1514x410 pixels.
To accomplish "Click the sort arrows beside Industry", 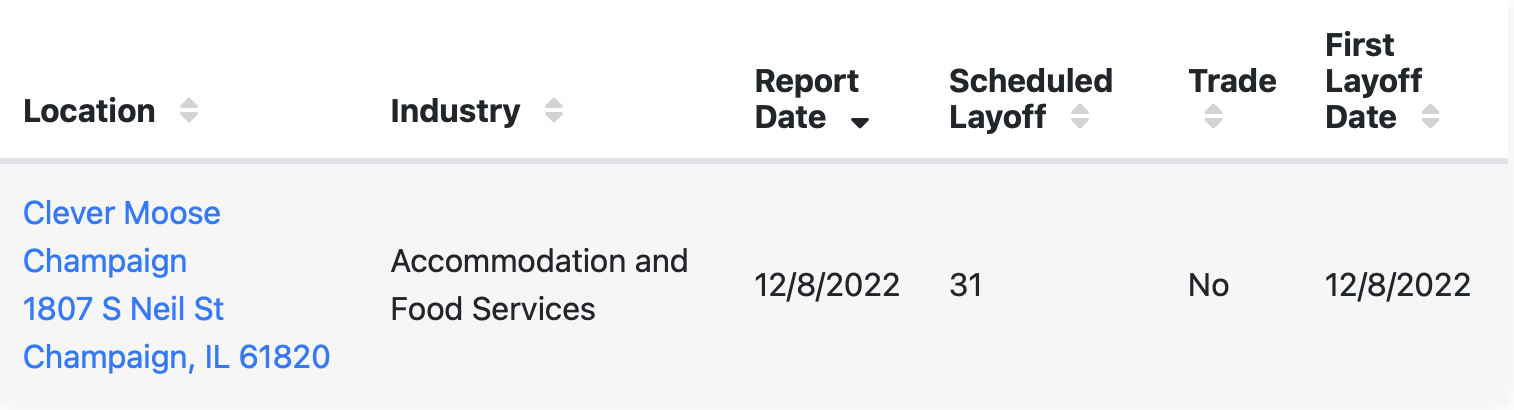I will [x=554, y=111].
